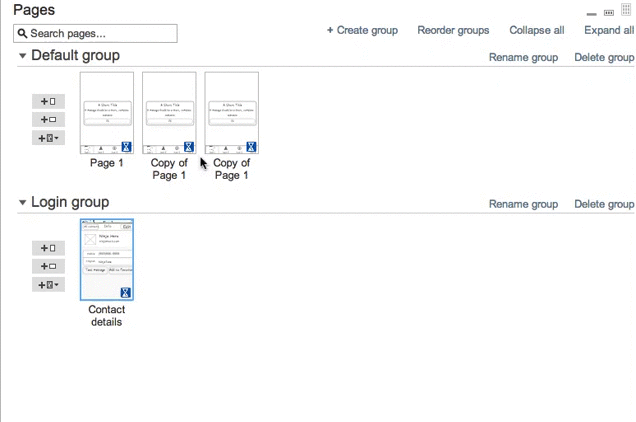This screenshot has height=422, width=636.
Task: Select the Page 1 thumbnail
Action: (107, 112)
